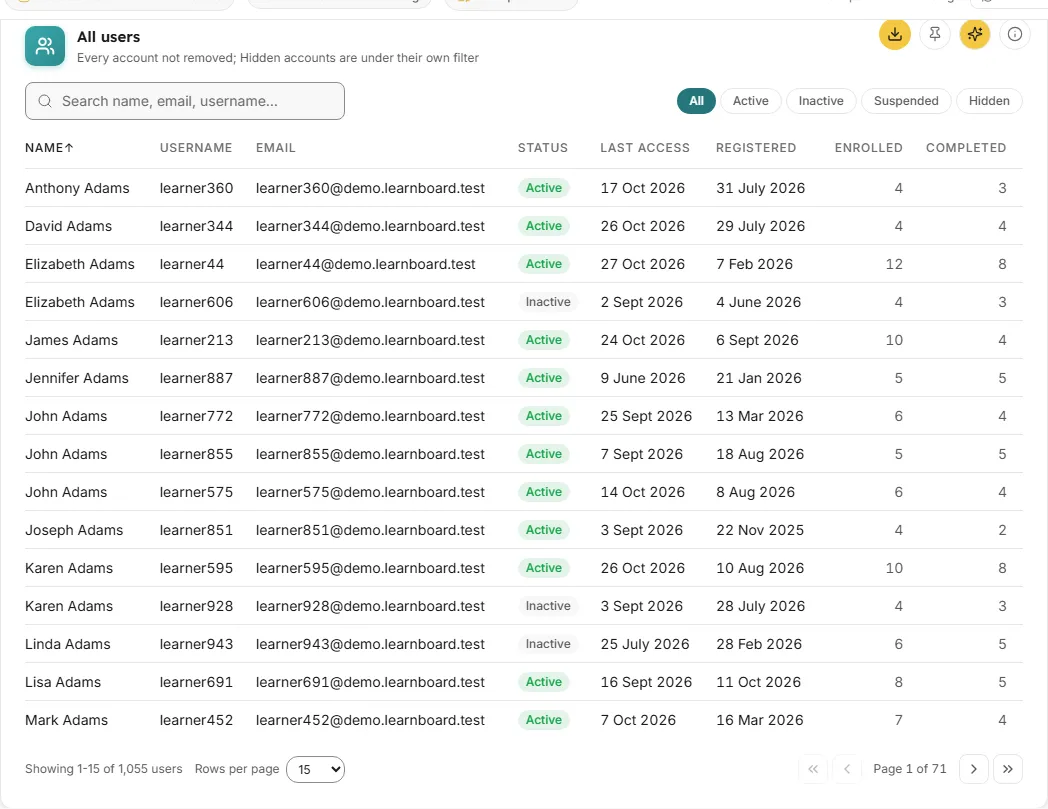Show panel info via the info icon

pos(1015,34)
